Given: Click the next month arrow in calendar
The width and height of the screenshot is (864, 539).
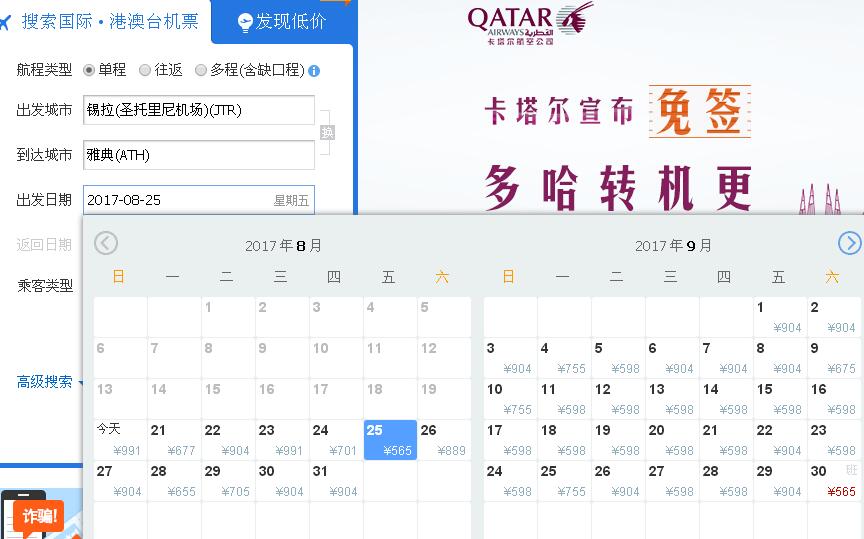Looking at the screenshot, I should tap(849, 243).
